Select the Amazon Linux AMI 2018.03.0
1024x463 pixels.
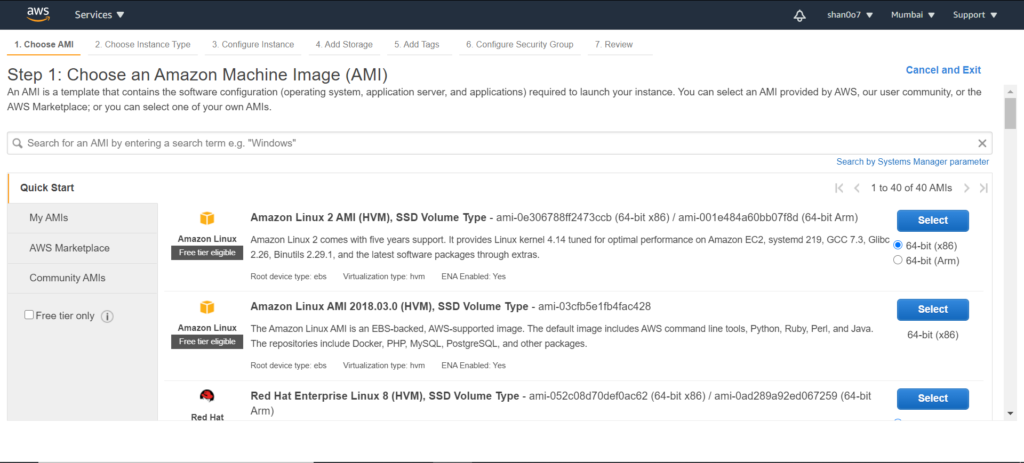click(933, 310)
